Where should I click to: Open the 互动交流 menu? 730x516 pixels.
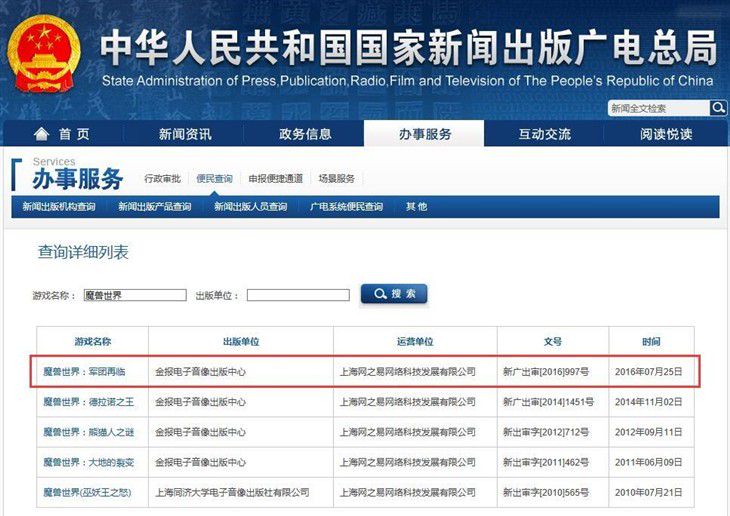tap(544, 134)
